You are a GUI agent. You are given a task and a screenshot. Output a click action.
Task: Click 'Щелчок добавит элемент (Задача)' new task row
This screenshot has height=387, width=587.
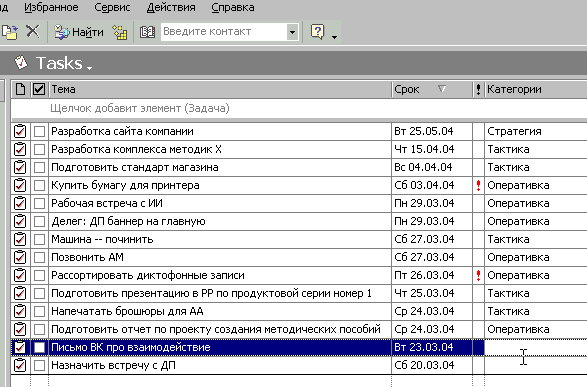pyautogui.click(x=299, y=109)
